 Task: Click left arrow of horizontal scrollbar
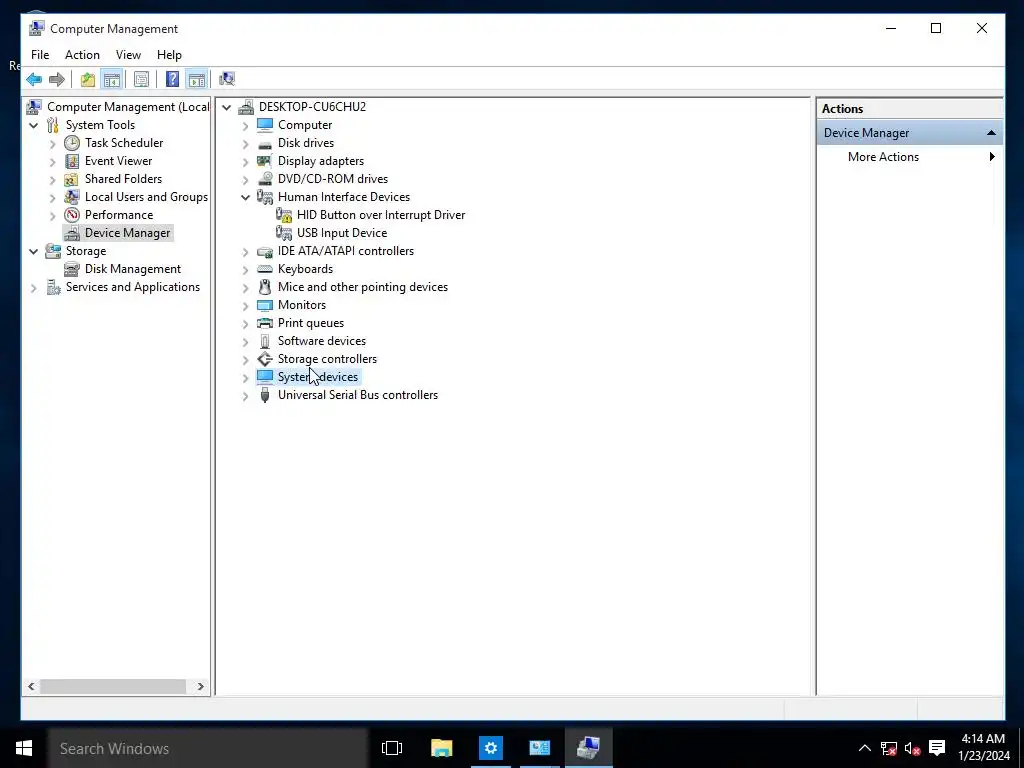31,686
